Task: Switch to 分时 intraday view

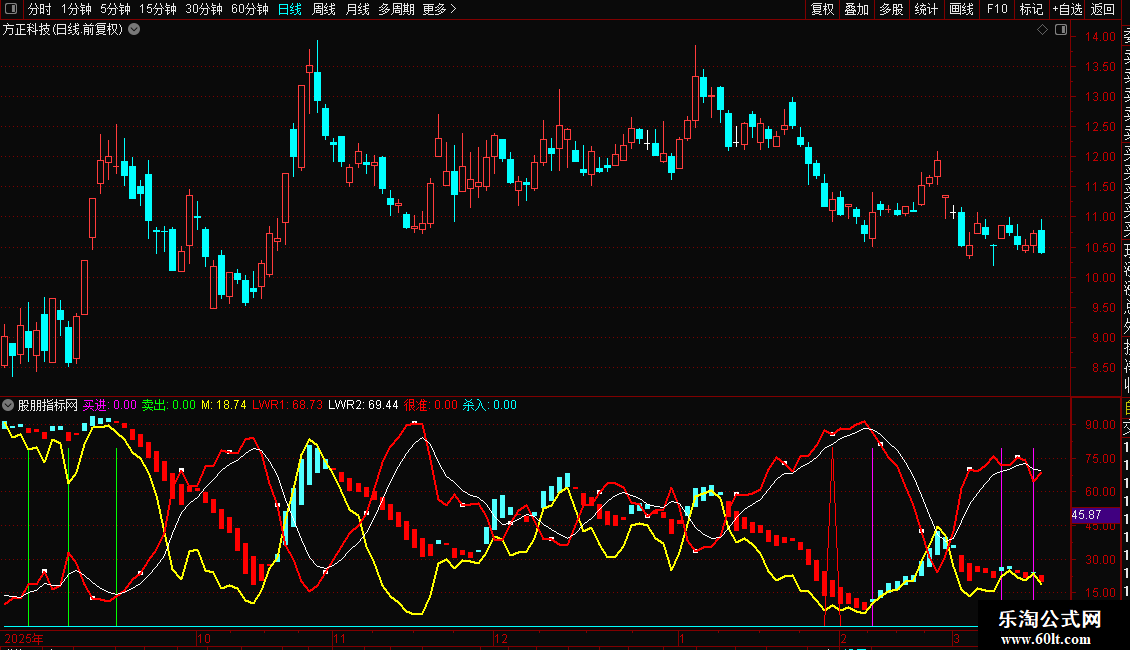Action: coord(40,9)
